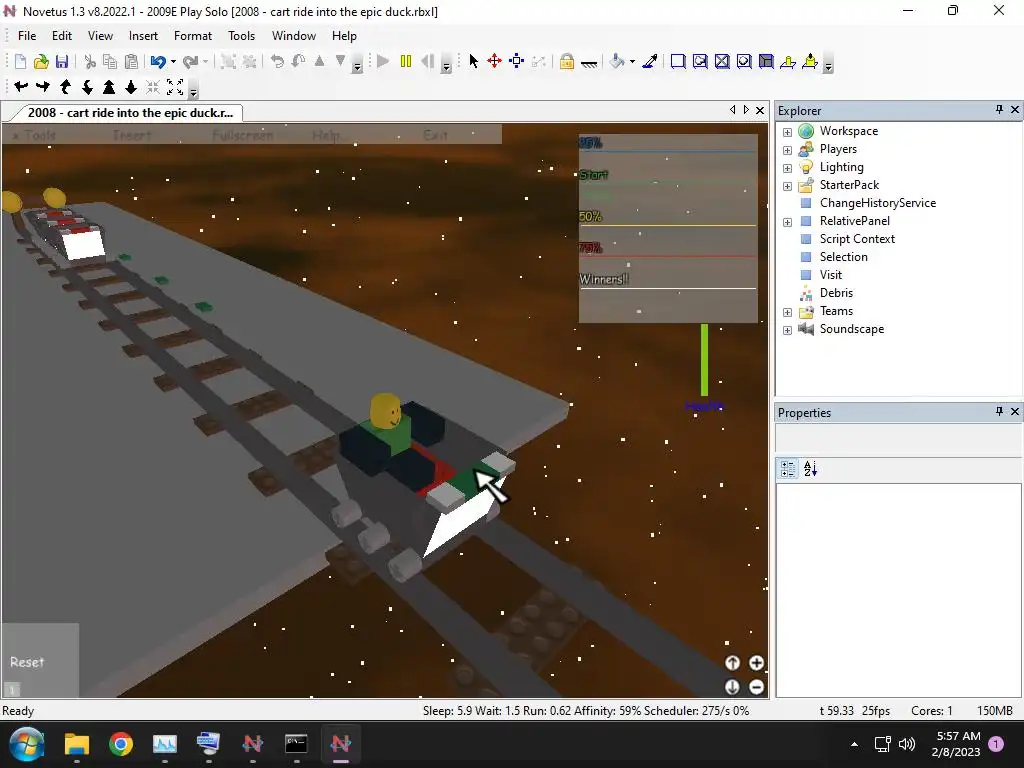1024x768 pixels.
Task: Open the fill color dropdown arrow
Action: point(632,62)
